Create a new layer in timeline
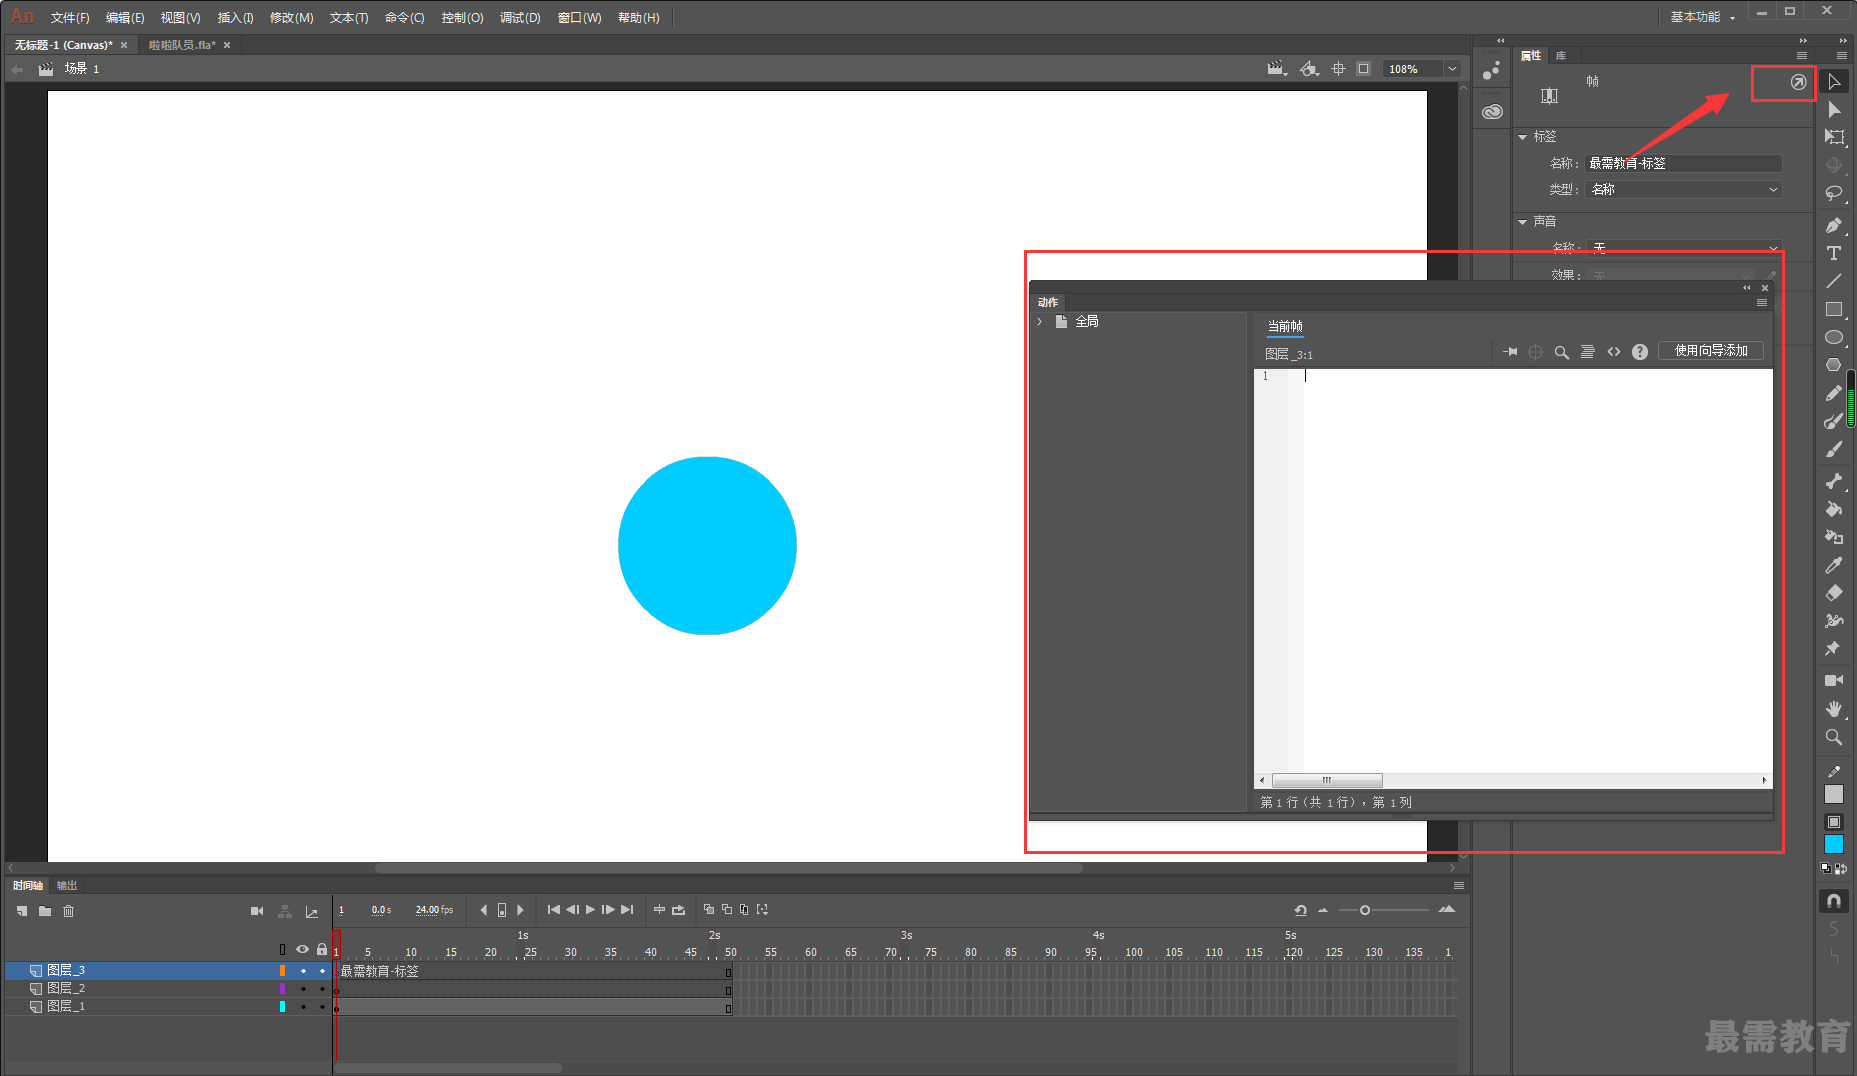 (22, 911)
